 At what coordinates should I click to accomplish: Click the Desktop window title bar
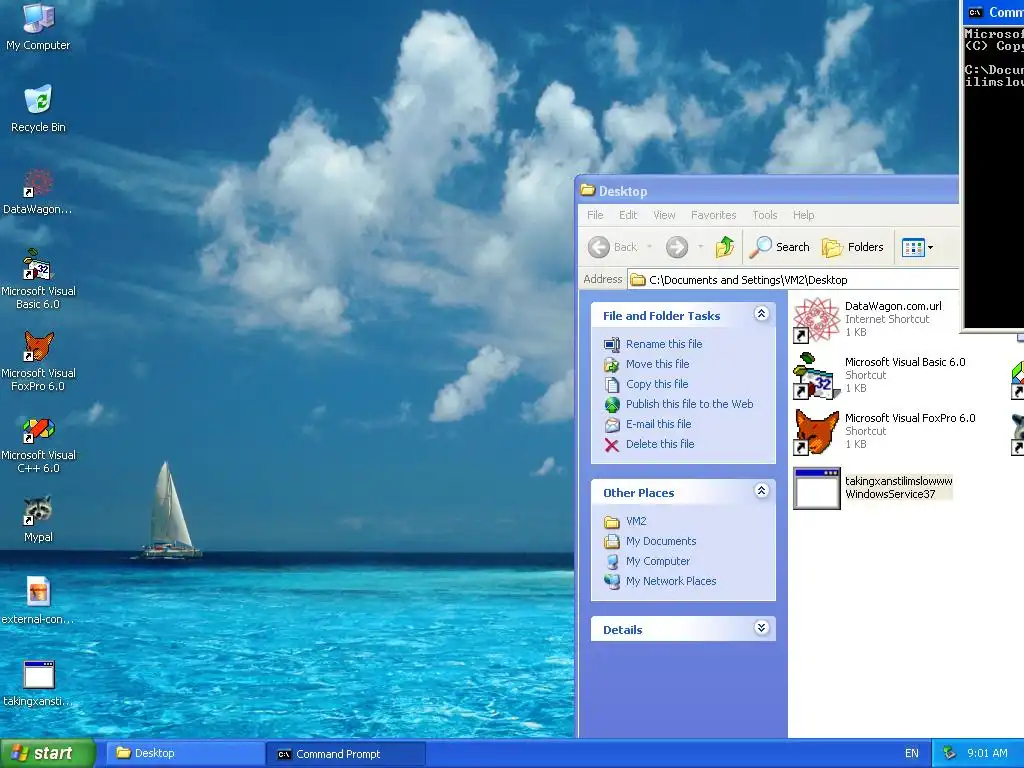pos(768,191)
